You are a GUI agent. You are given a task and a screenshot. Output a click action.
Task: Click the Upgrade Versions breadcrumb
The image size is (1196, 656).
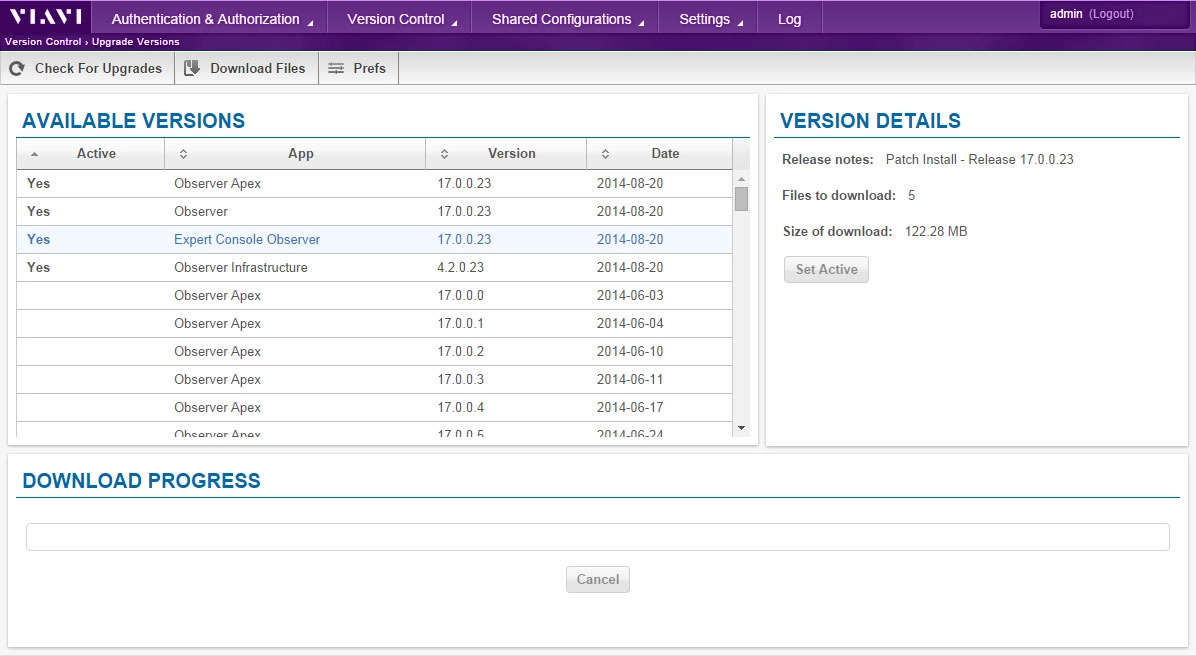tap(136, 42)
